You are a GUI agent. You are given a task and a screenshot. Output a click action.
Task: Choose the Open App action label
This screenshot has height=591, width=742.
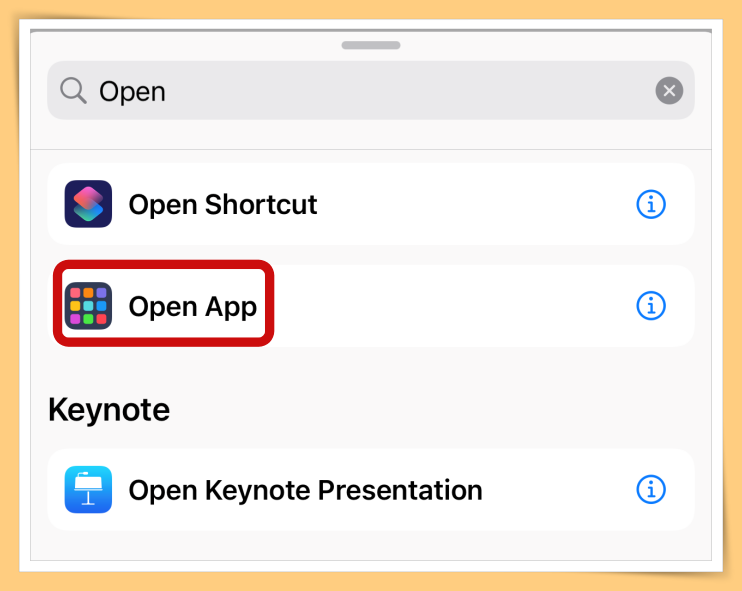[x=193, y=307]
